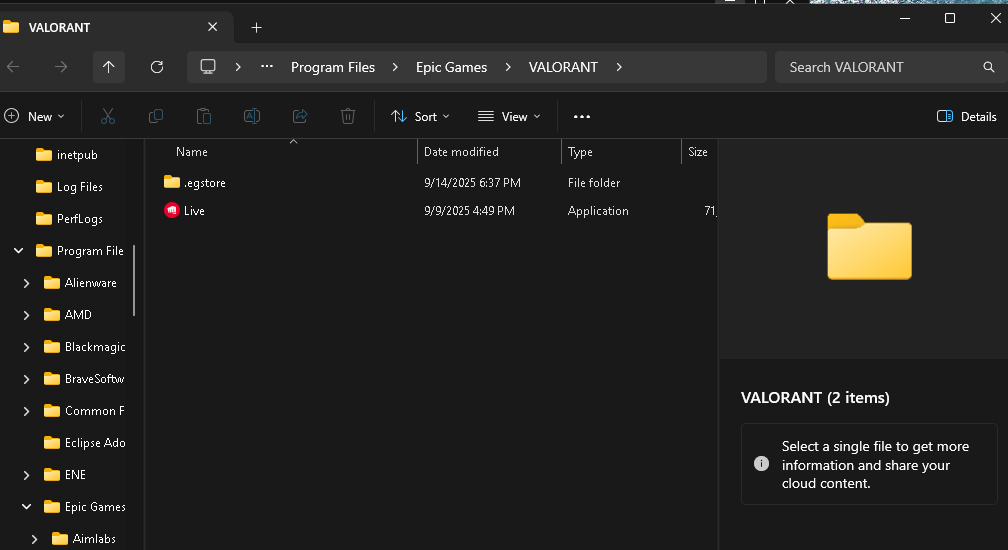Click the Copy icon in toolbar
This screenshot has width=1008, height=550.
(156, 116)
